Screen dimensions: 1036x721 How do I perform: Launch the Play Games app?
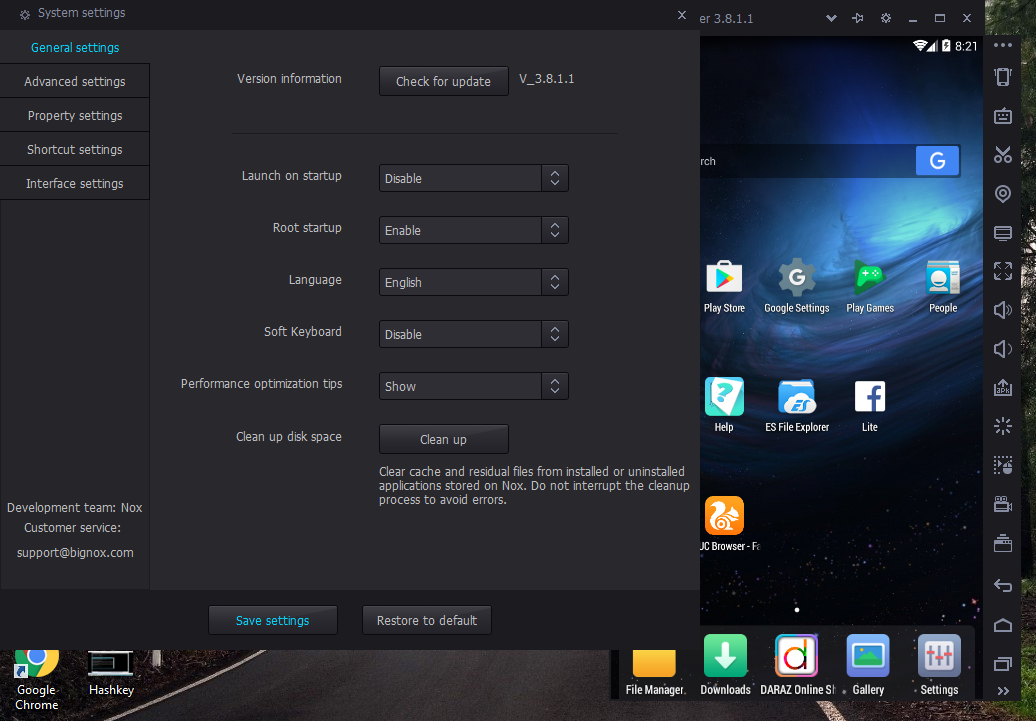[870, 278]
